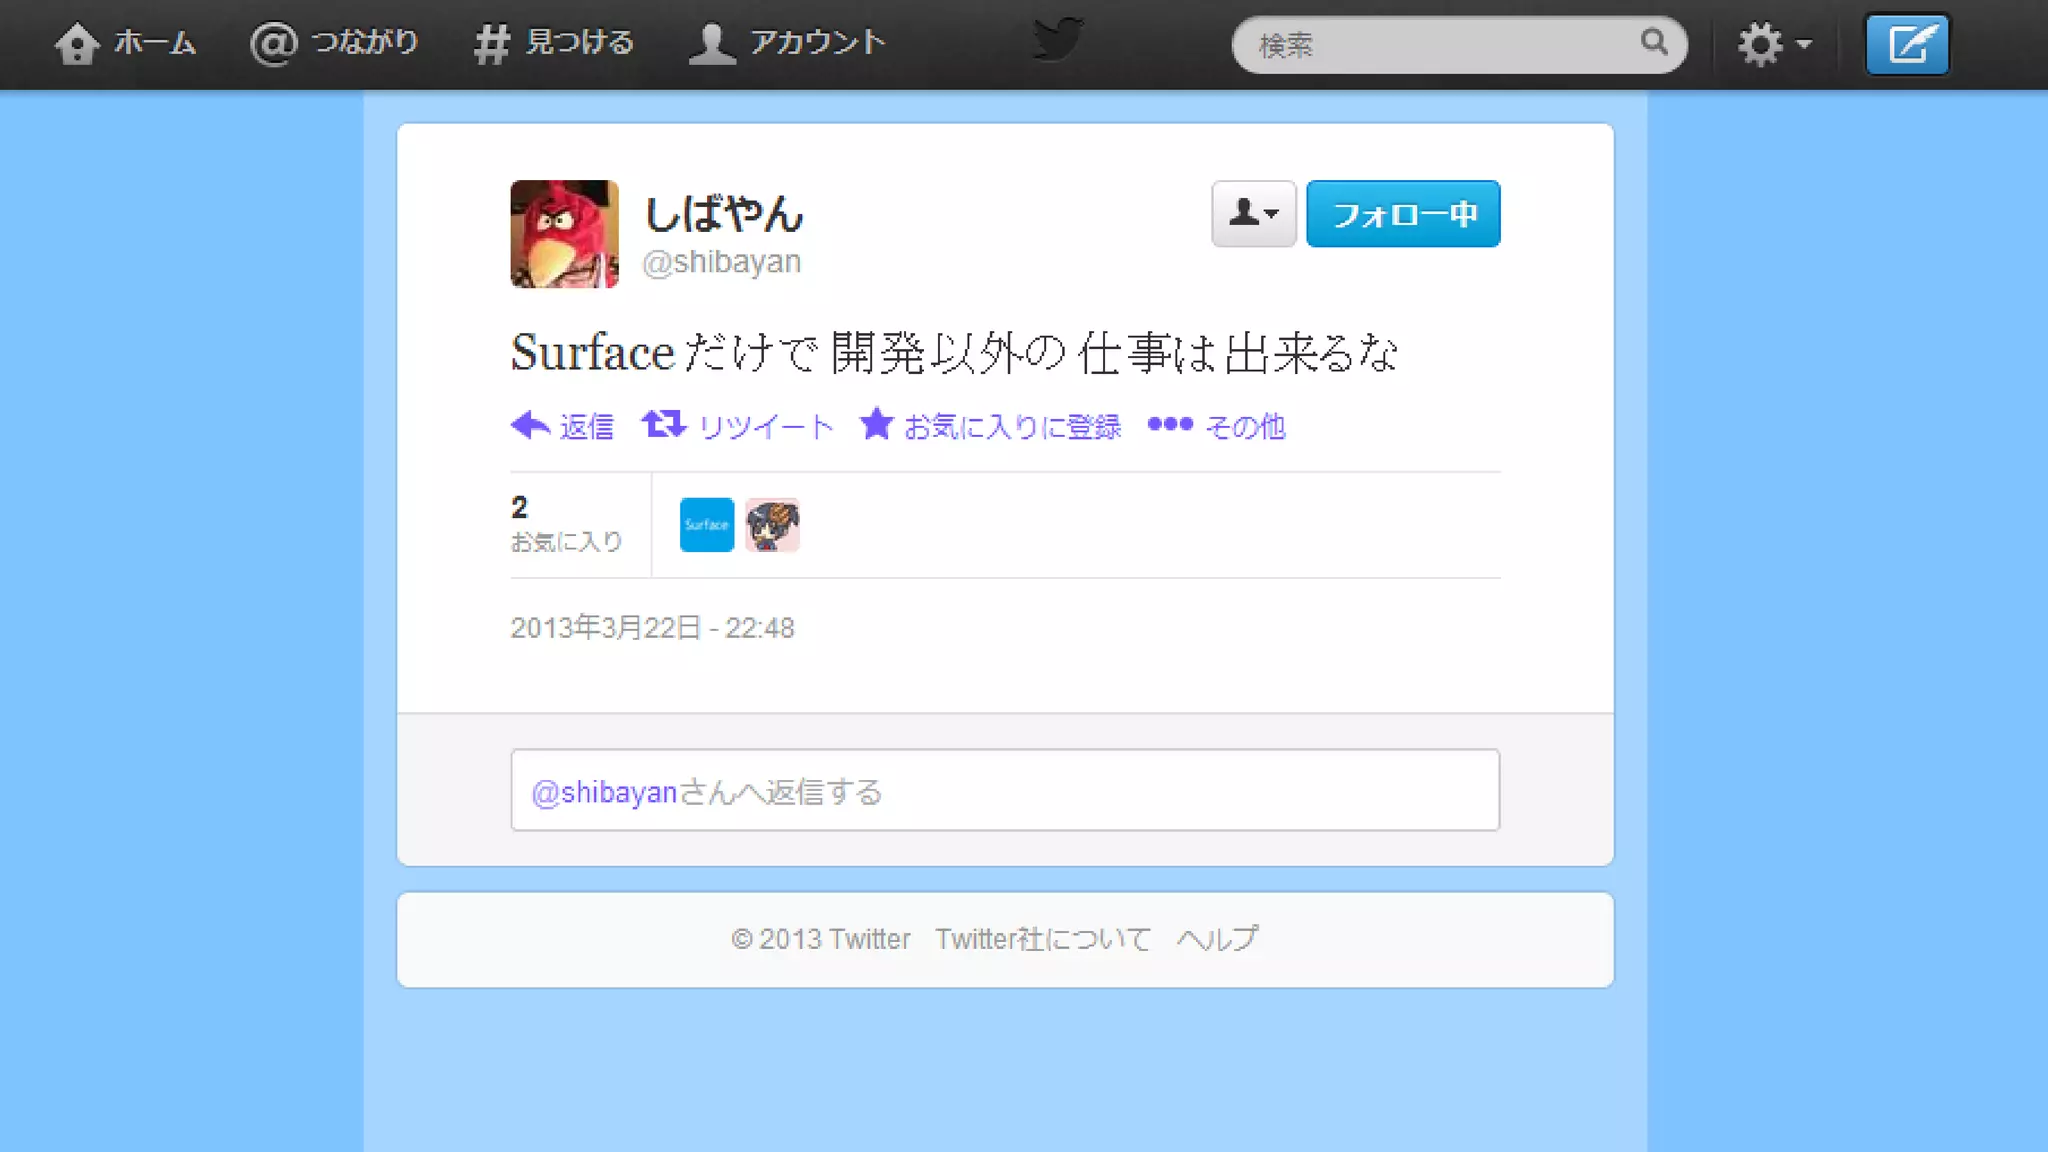Click the retweet arrows icon
Viewport: 2048px width, 1152px height.
point(663,424)
